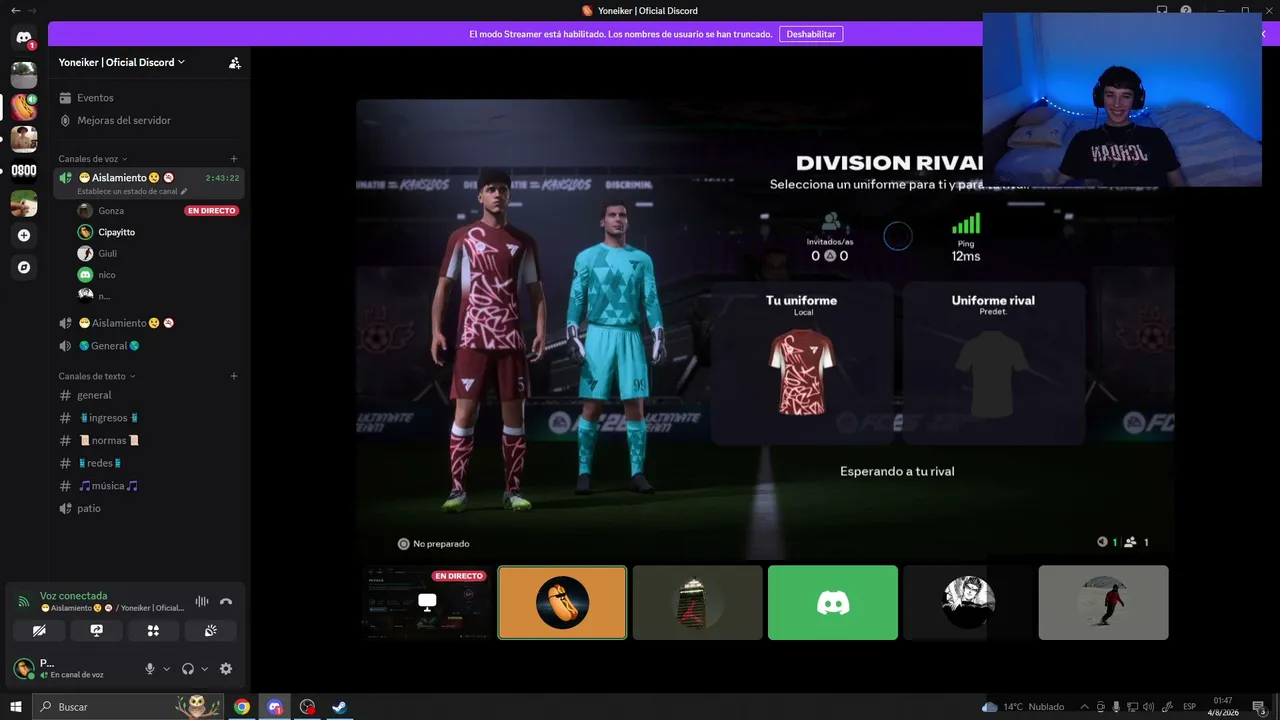Viewport: 1280px width, 720px height.
Task: Invite people to Yoneiker server
Action: pos(234,62)
